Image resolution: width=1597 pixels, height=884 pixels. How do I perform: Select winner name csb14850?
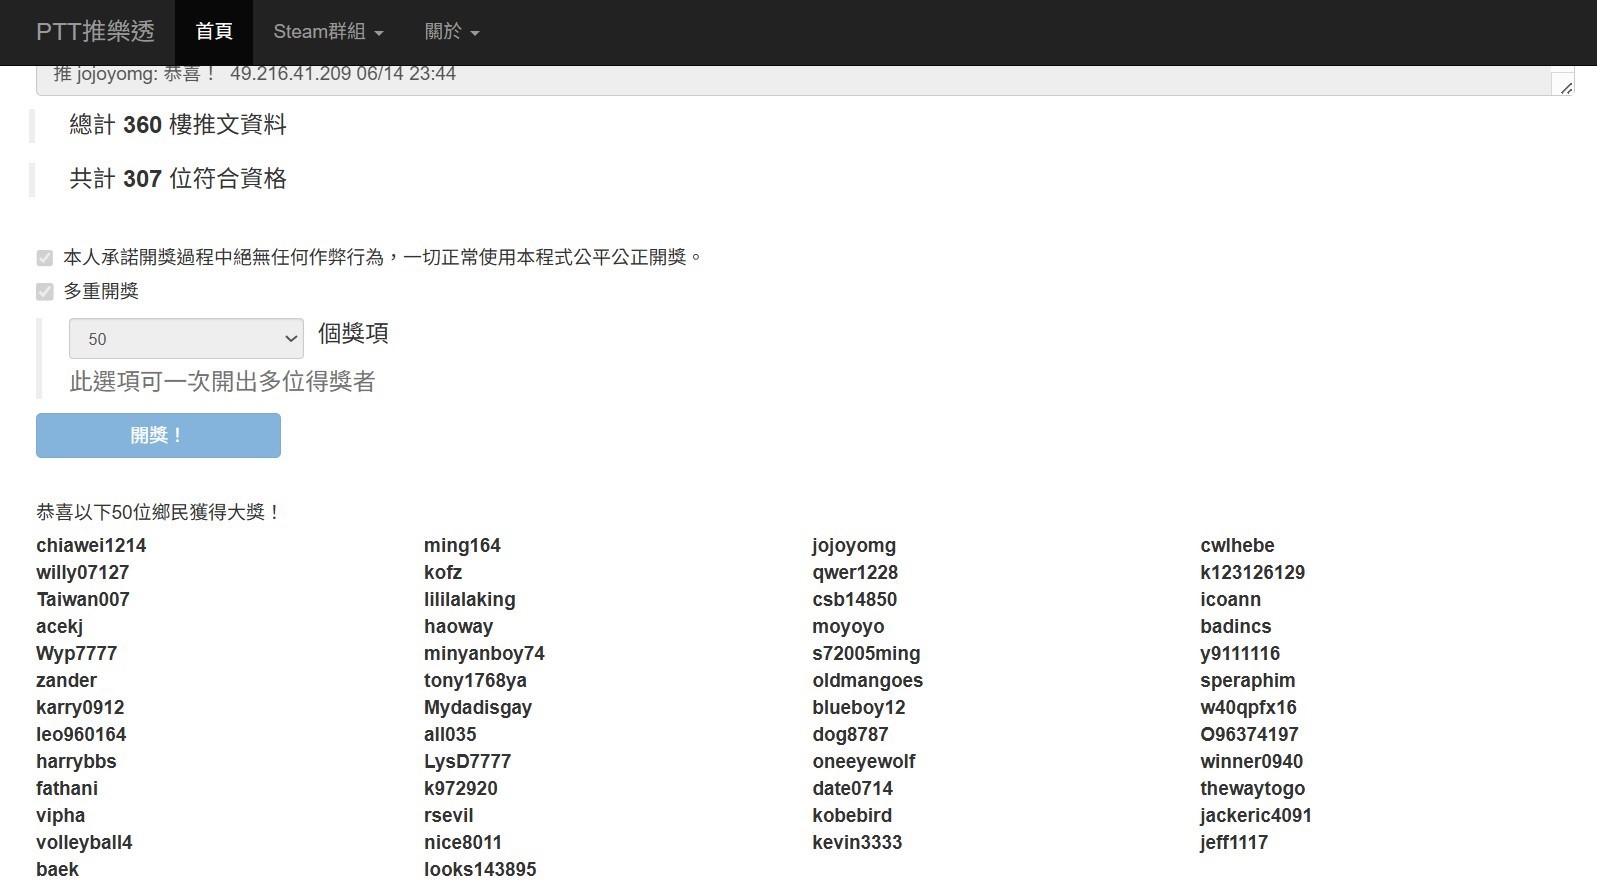(855, 600)
